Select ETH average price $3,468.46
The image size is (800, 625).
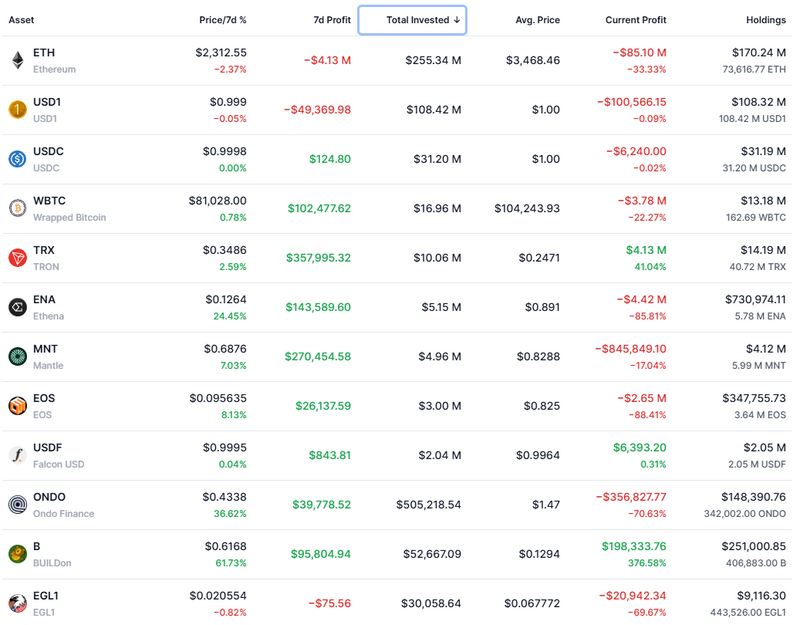(533, 60)
